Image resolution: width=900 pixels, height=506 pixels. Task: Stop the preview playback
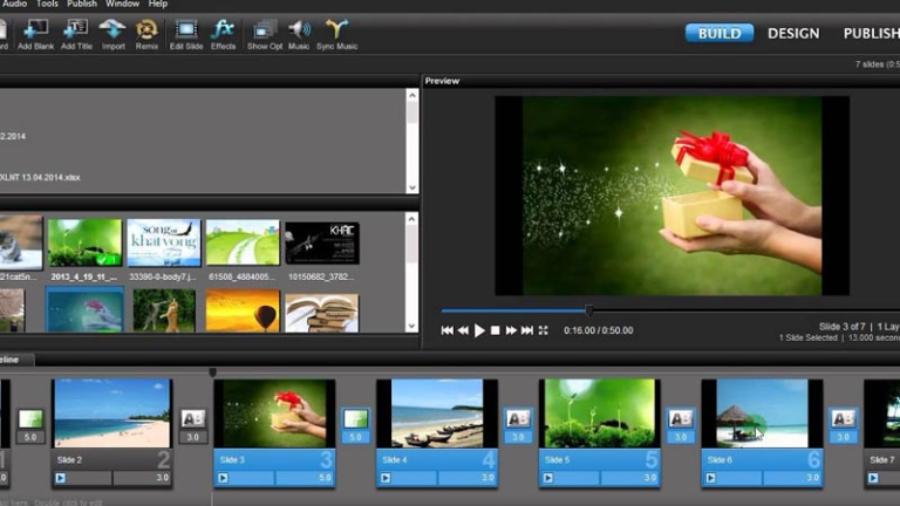(x=495, y=330)
